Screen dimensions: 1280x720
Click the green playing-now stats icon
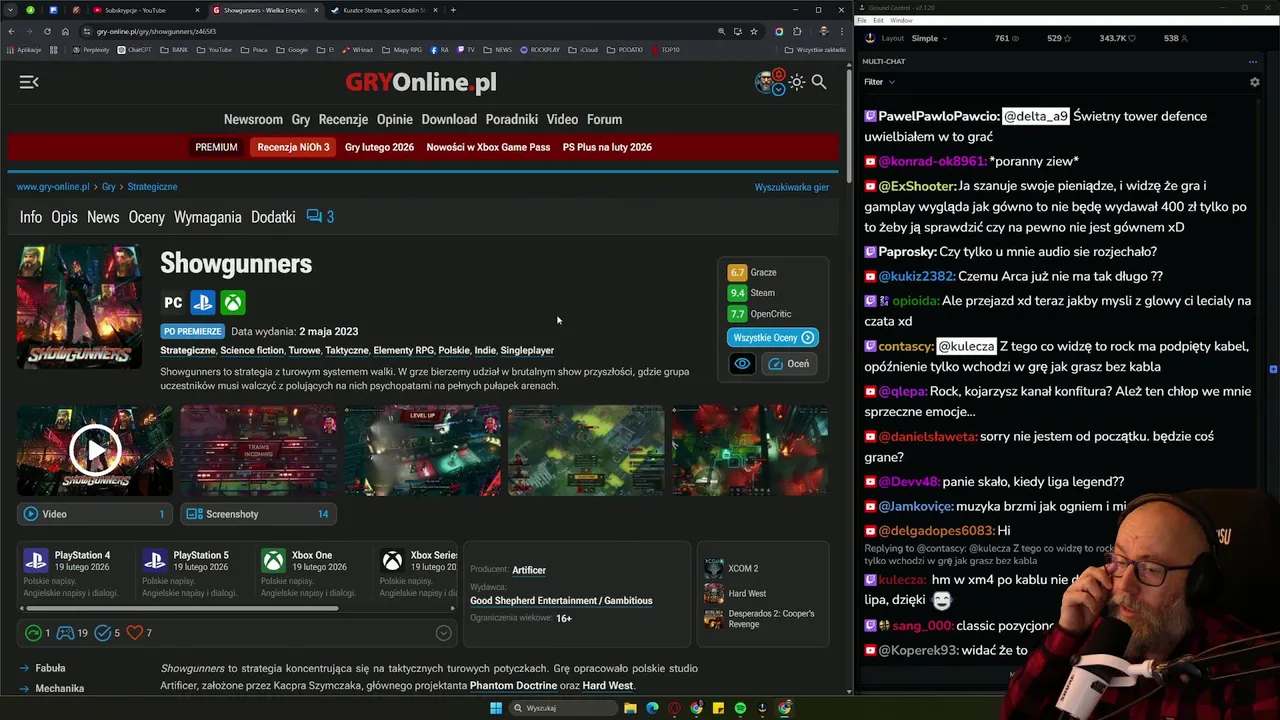pos(33,633)
